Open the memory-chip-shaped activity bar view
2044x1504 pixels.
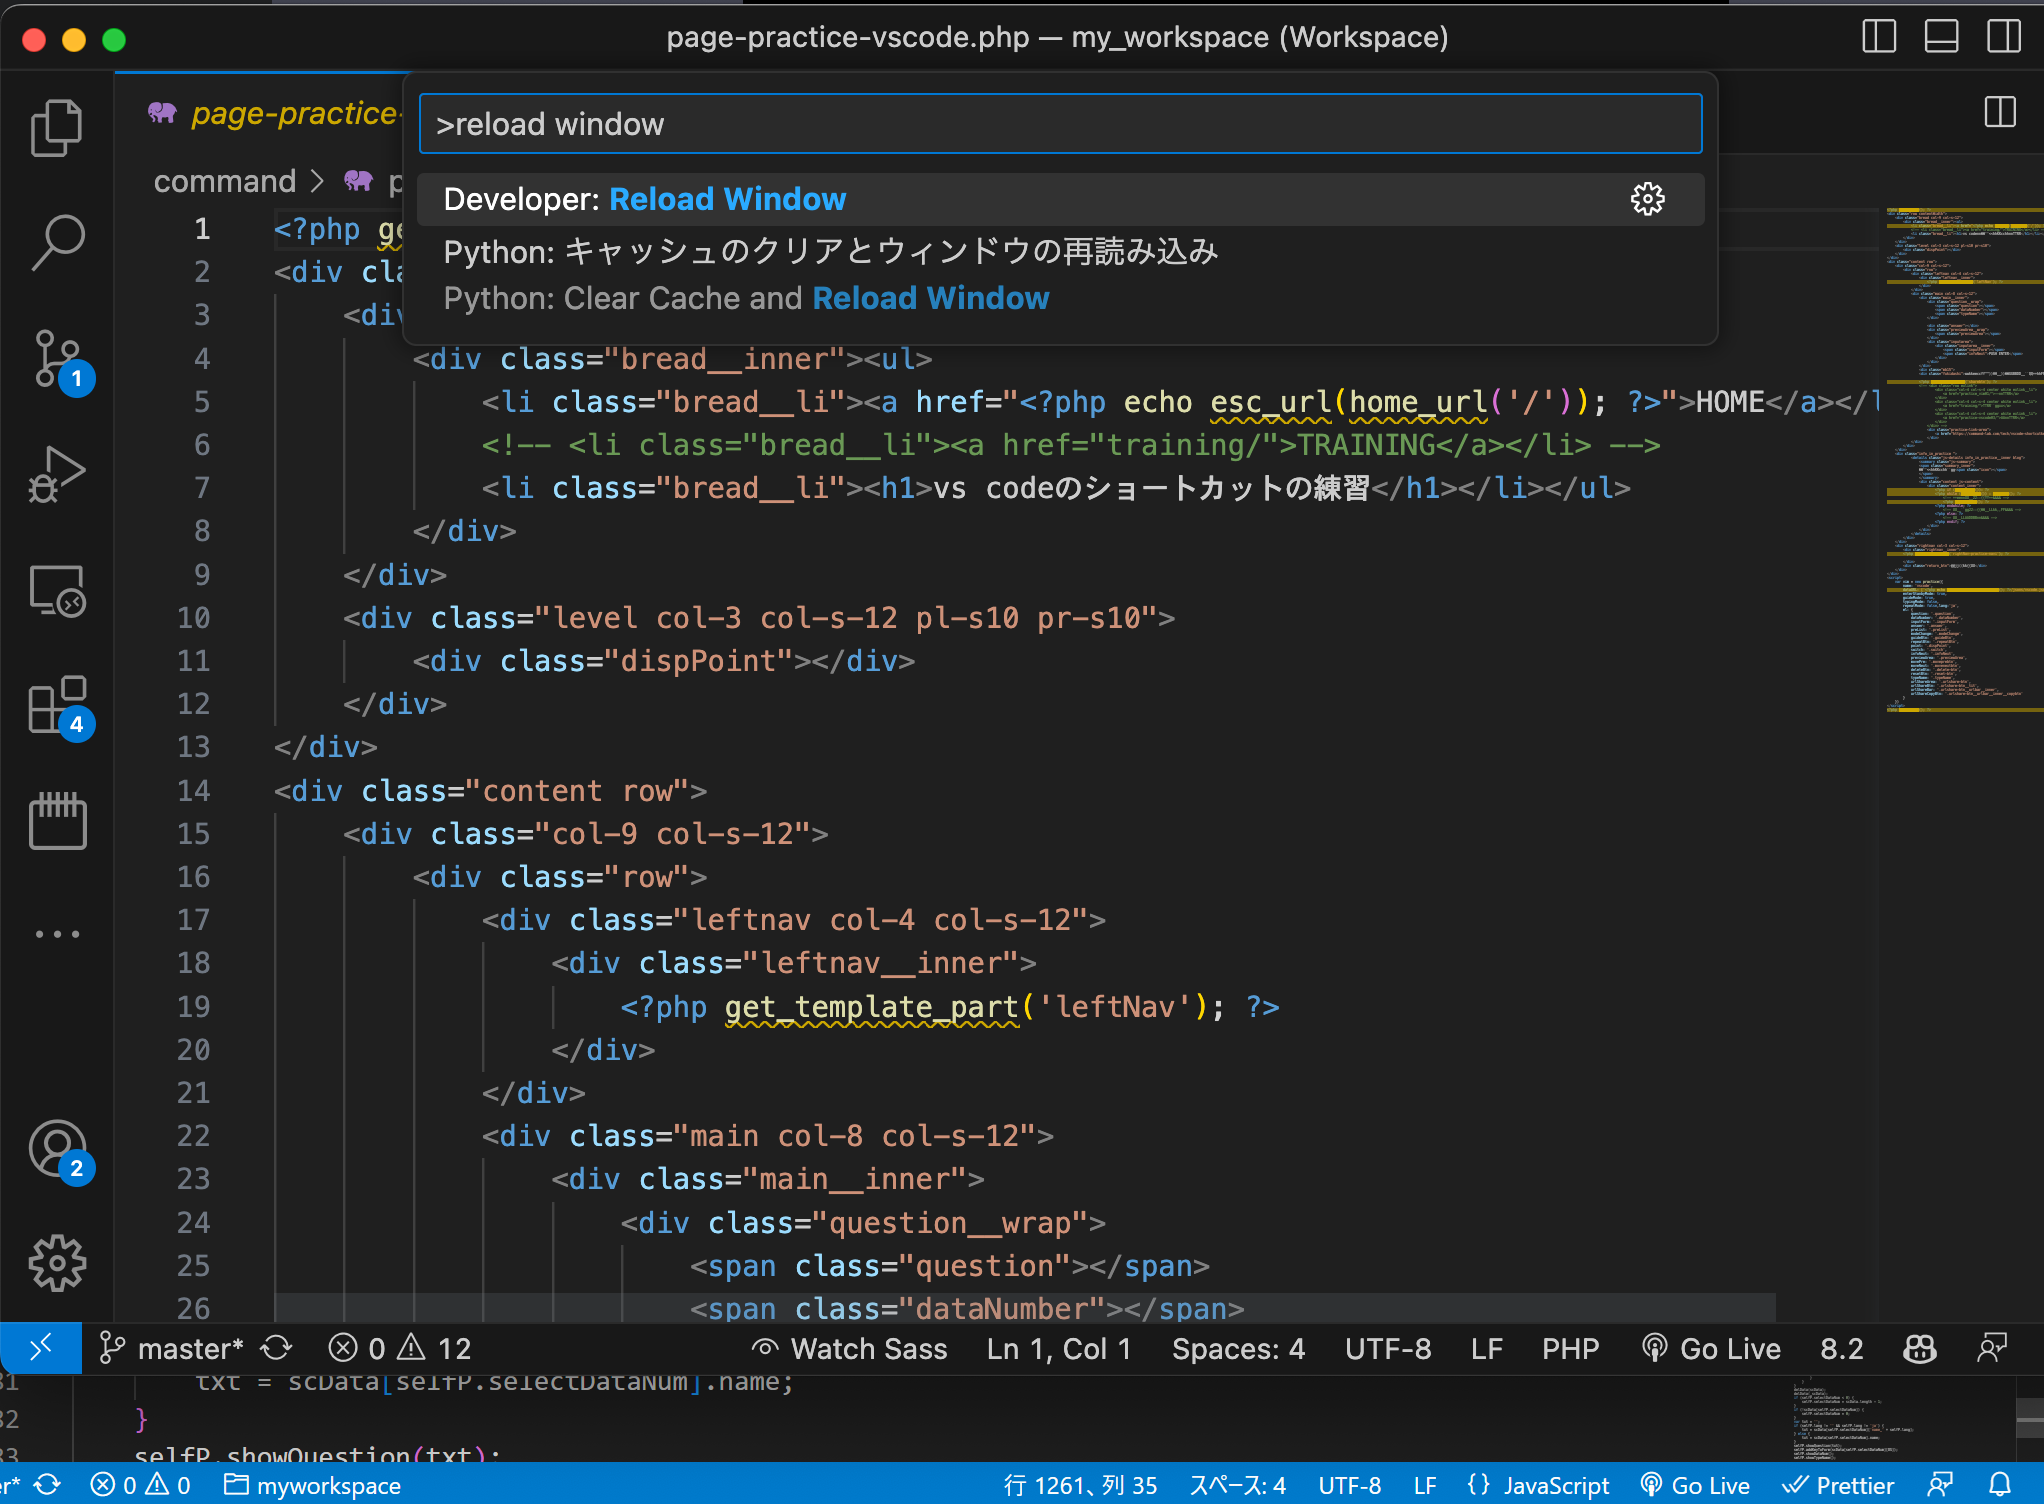57,820
